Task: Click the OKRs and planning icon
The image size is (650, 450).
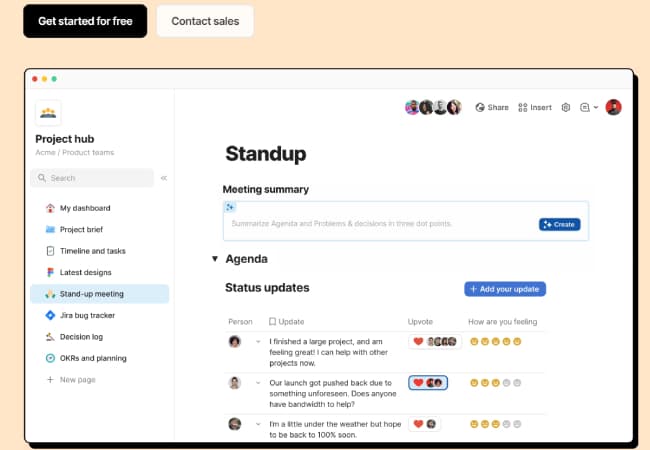Action: [x=50, y=358]
